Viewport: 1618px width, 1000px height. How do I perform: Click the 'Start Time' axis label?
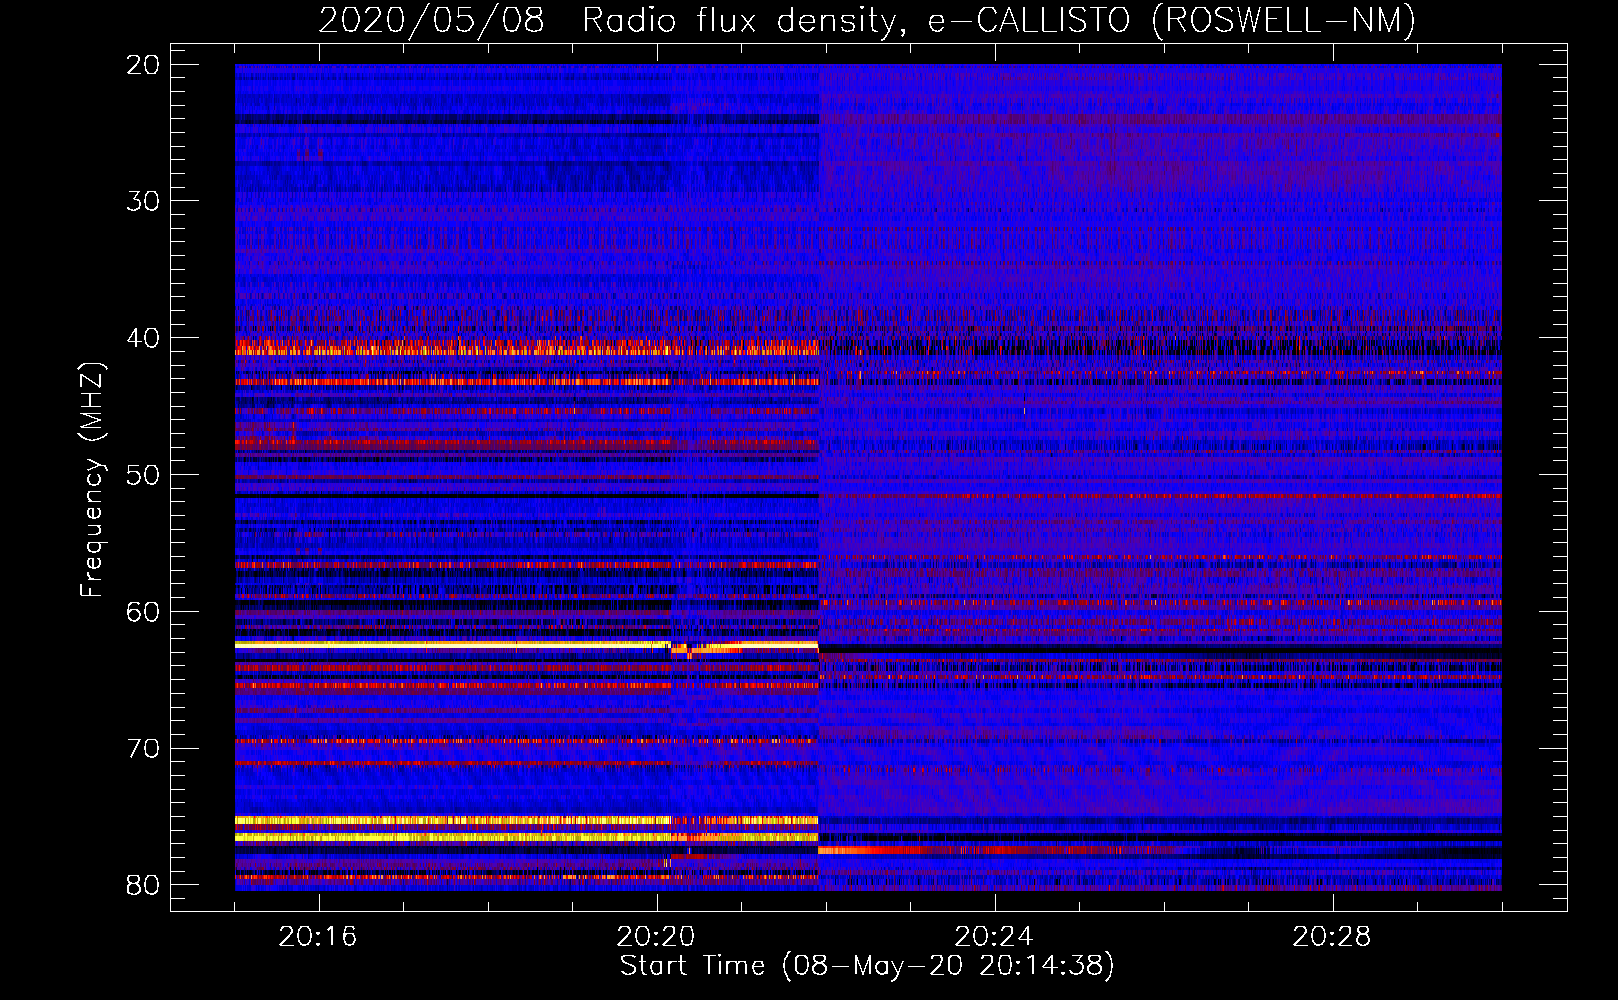tap(867, 966)
